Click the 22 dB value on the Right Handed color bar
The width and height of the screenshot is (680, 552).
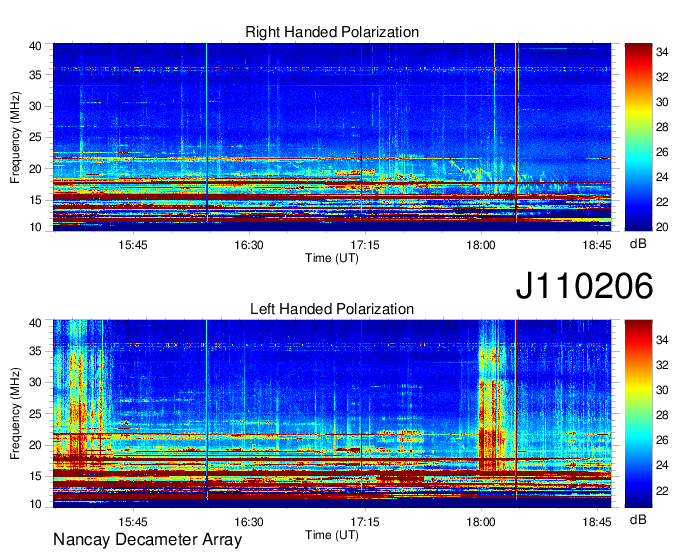662,202
